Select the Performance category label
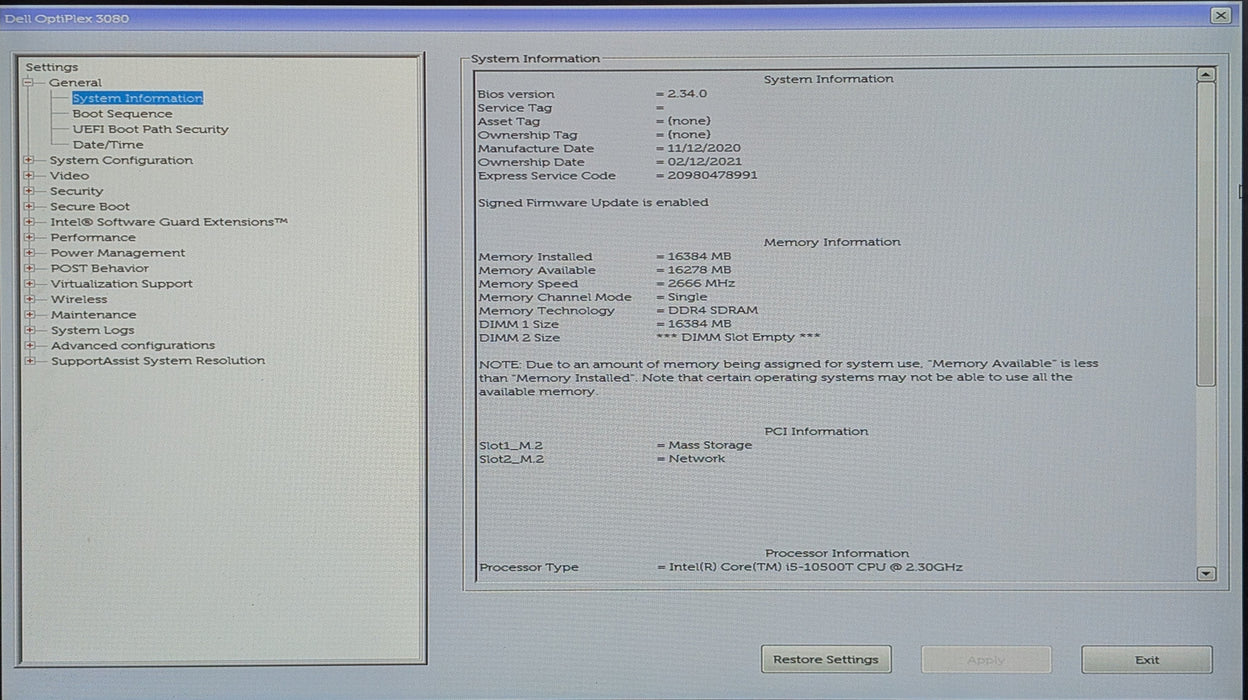This screenshot has width=1248, height=700. pos(93,238)
